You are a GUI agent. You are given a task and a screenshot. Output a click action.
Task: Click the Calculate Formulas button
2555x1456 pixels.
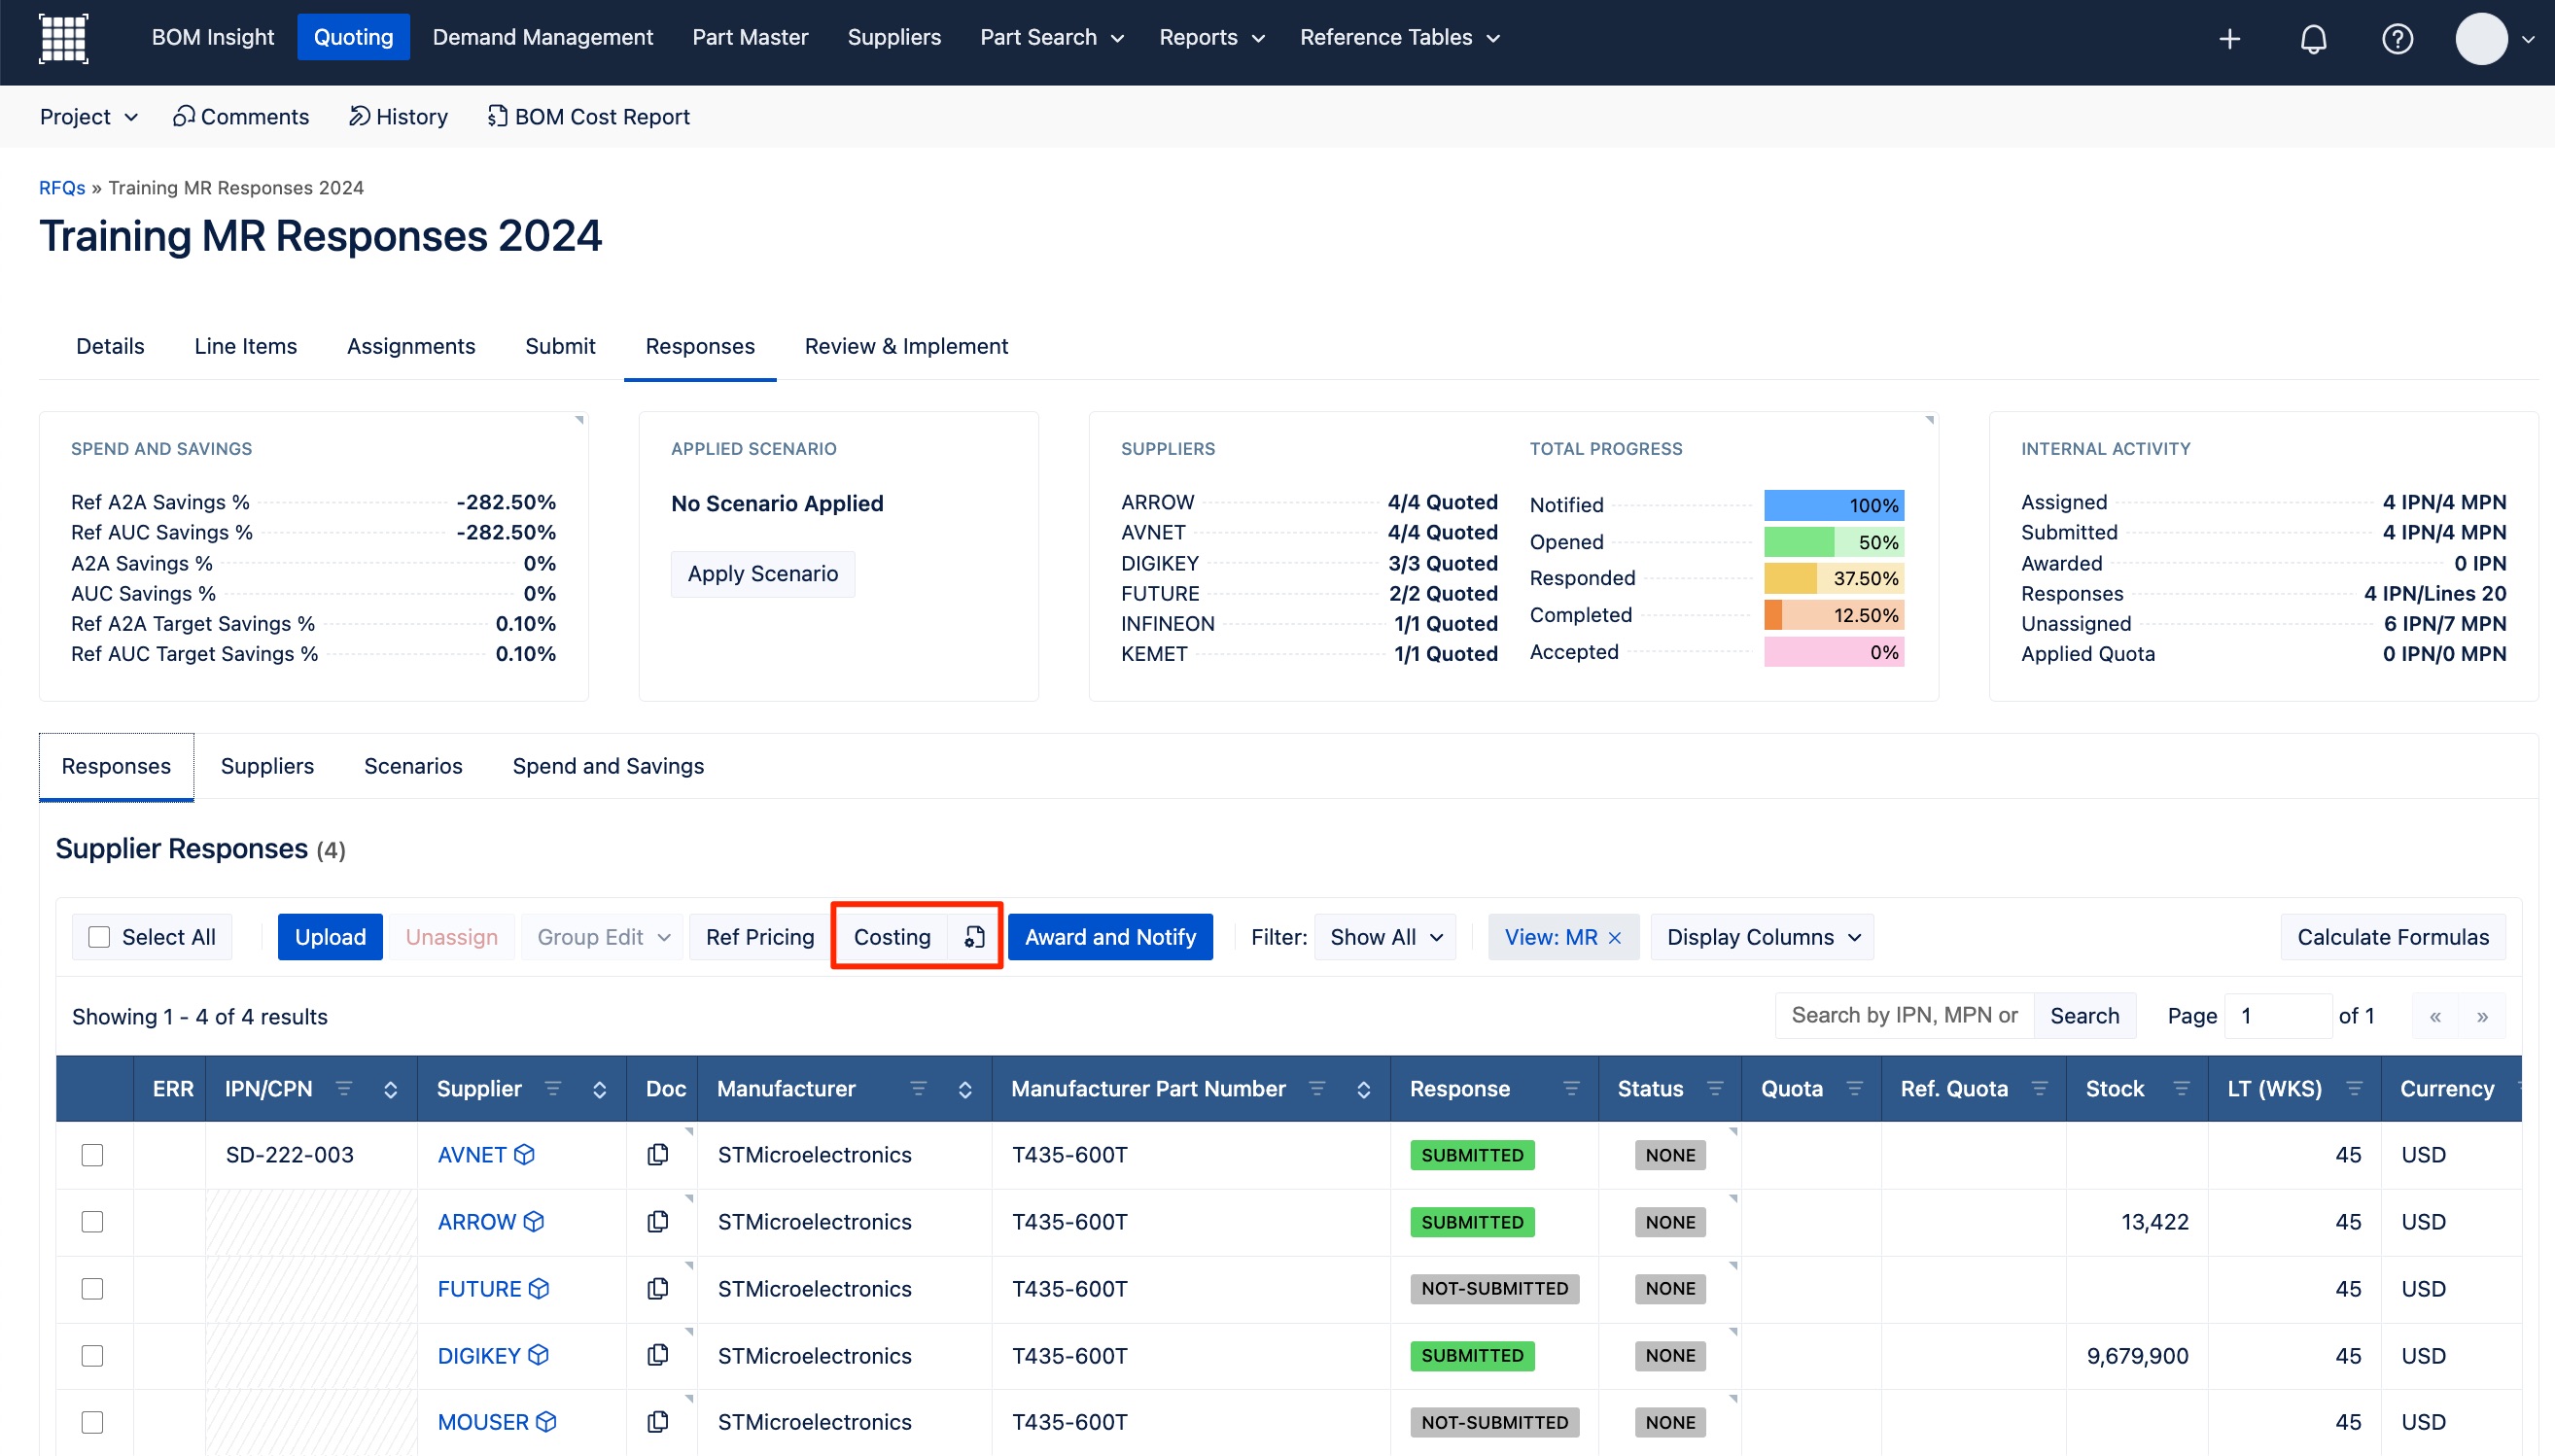(x=2393, y=937)
